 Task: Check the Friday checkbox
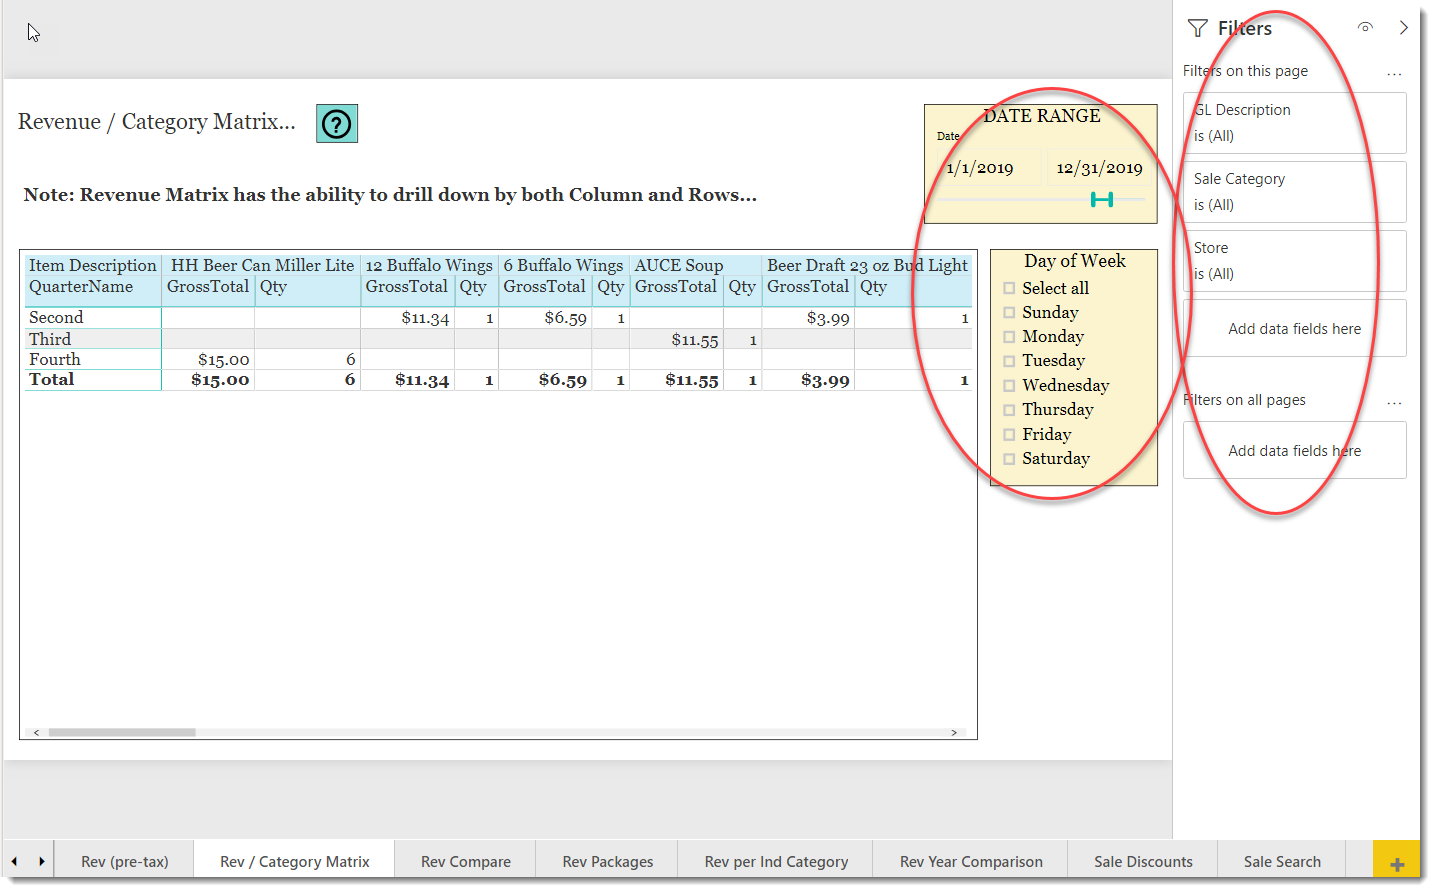click(x=1009, y=435)
